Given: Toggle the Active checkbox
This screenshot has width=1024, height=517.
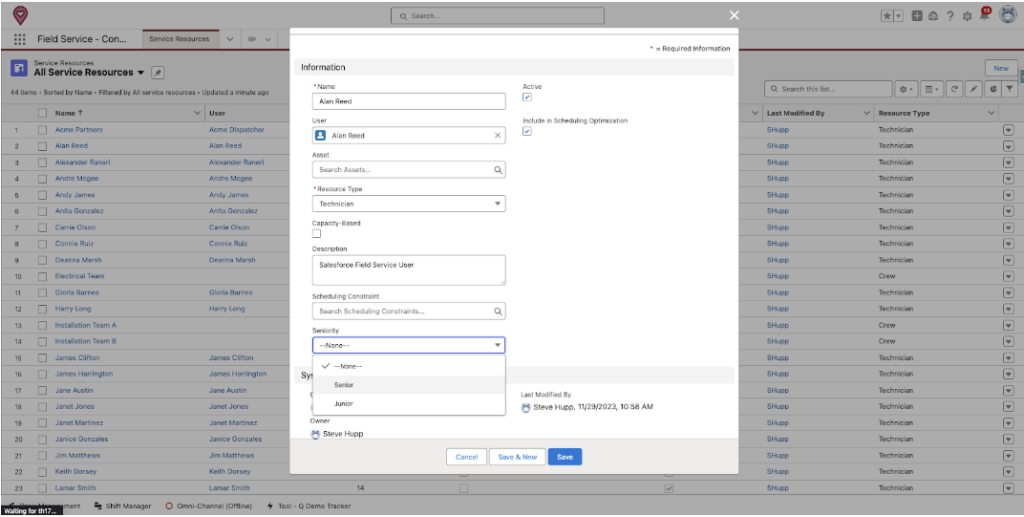Looking at the screenshot, I should tap(527, 97).
